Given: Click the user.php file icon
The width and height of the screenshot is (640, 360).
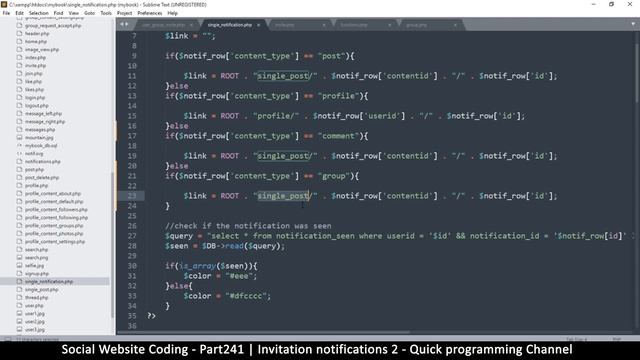Looking at the screenshot, I should point(19,305).
